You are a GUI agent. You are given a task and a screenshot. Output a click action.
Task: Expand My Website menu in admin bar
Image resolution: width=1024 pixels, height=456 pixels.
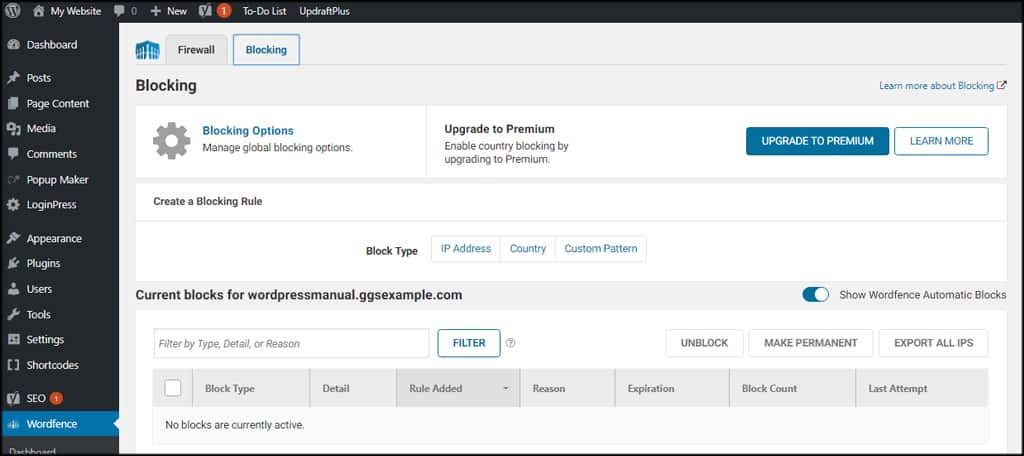pyautogui.click(x=67, y=11)
